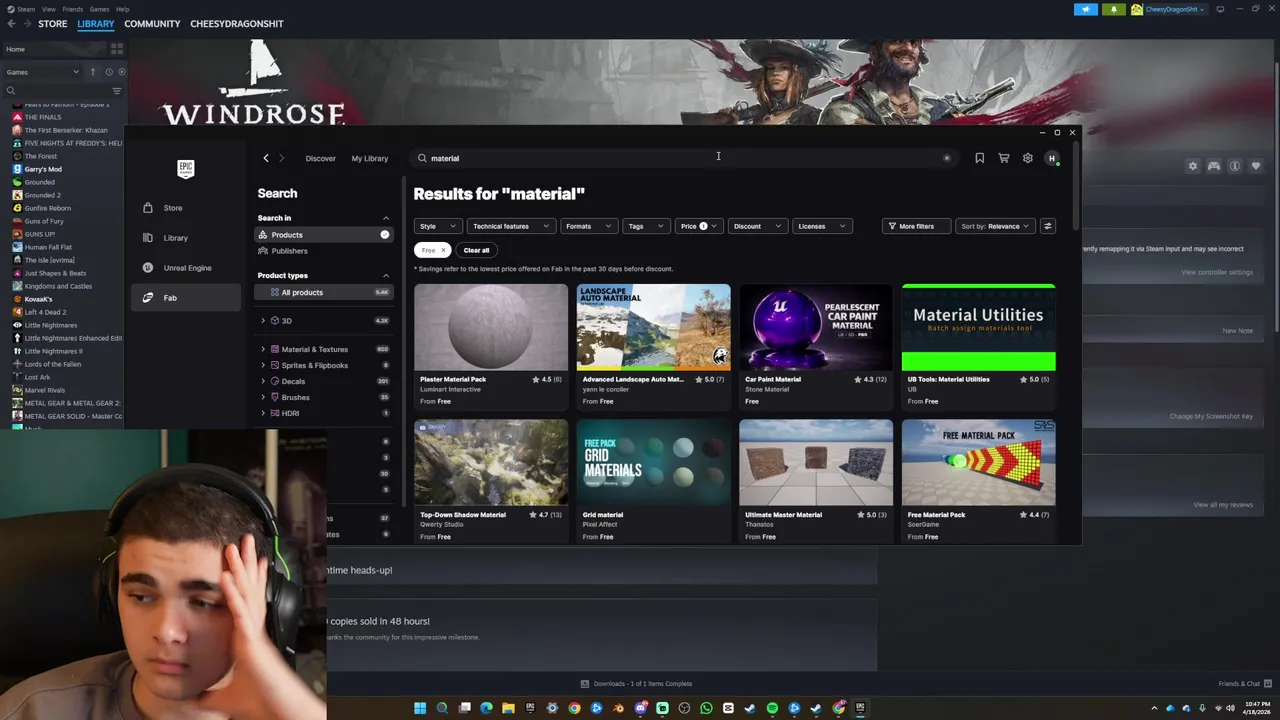
Task: Click Steam library sort ascending arrow icon
Action: click(x=93, y=72)
